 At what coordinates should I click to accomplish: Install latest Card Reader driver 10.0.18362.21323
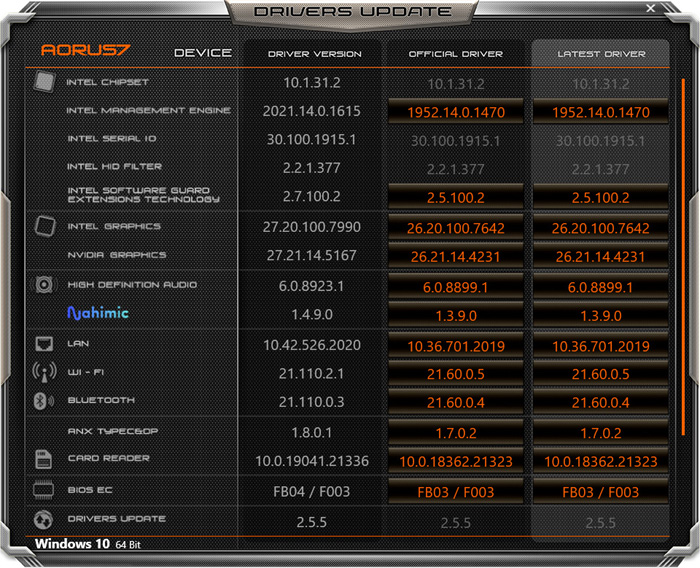601,461
